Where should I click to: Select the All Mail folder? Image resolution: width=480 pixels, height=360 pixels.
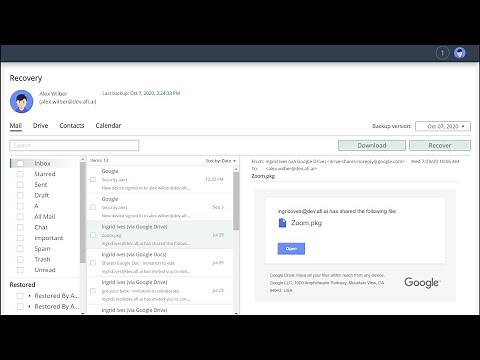[45, 217]
